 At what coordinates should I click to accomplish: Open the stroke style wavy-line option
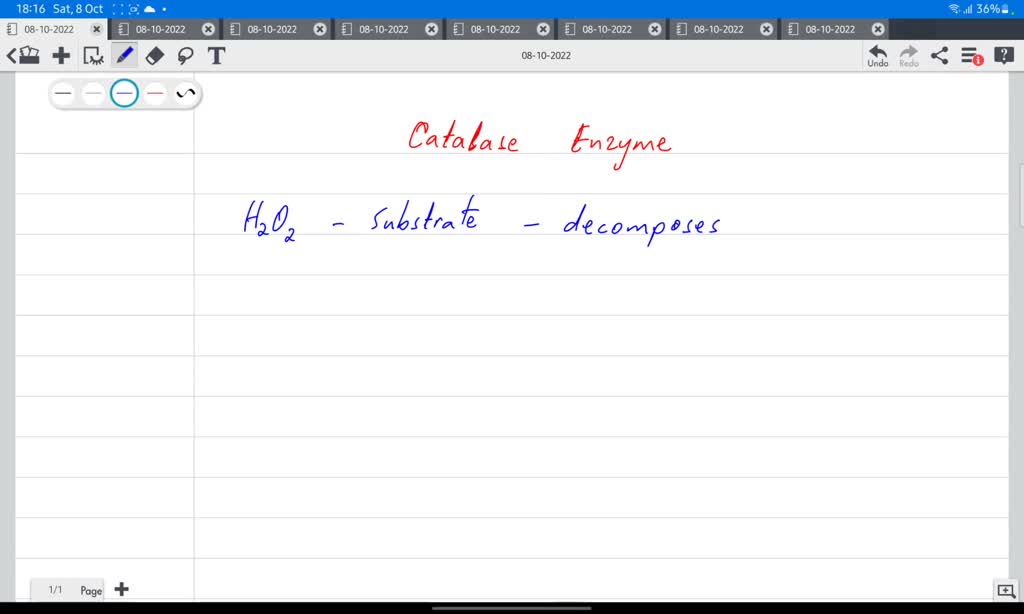coord(184,92)
